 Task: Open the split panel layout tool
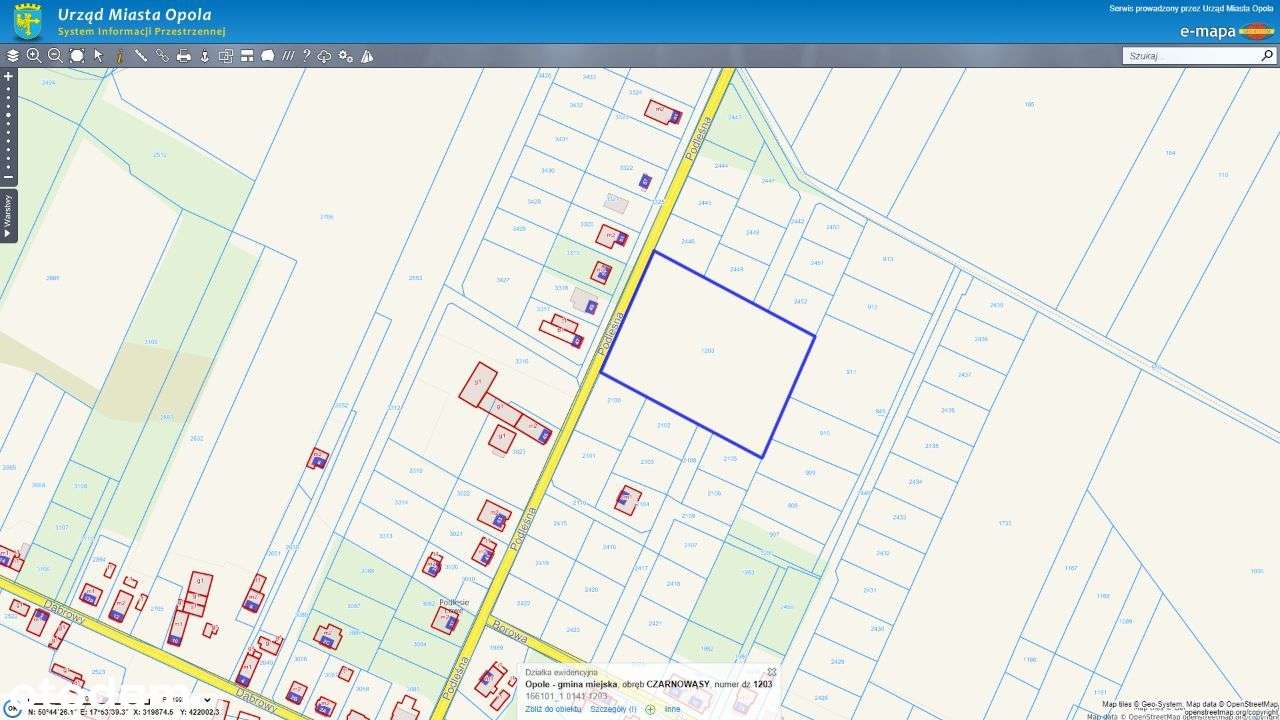pyautogui.click(x=247, y=56)
